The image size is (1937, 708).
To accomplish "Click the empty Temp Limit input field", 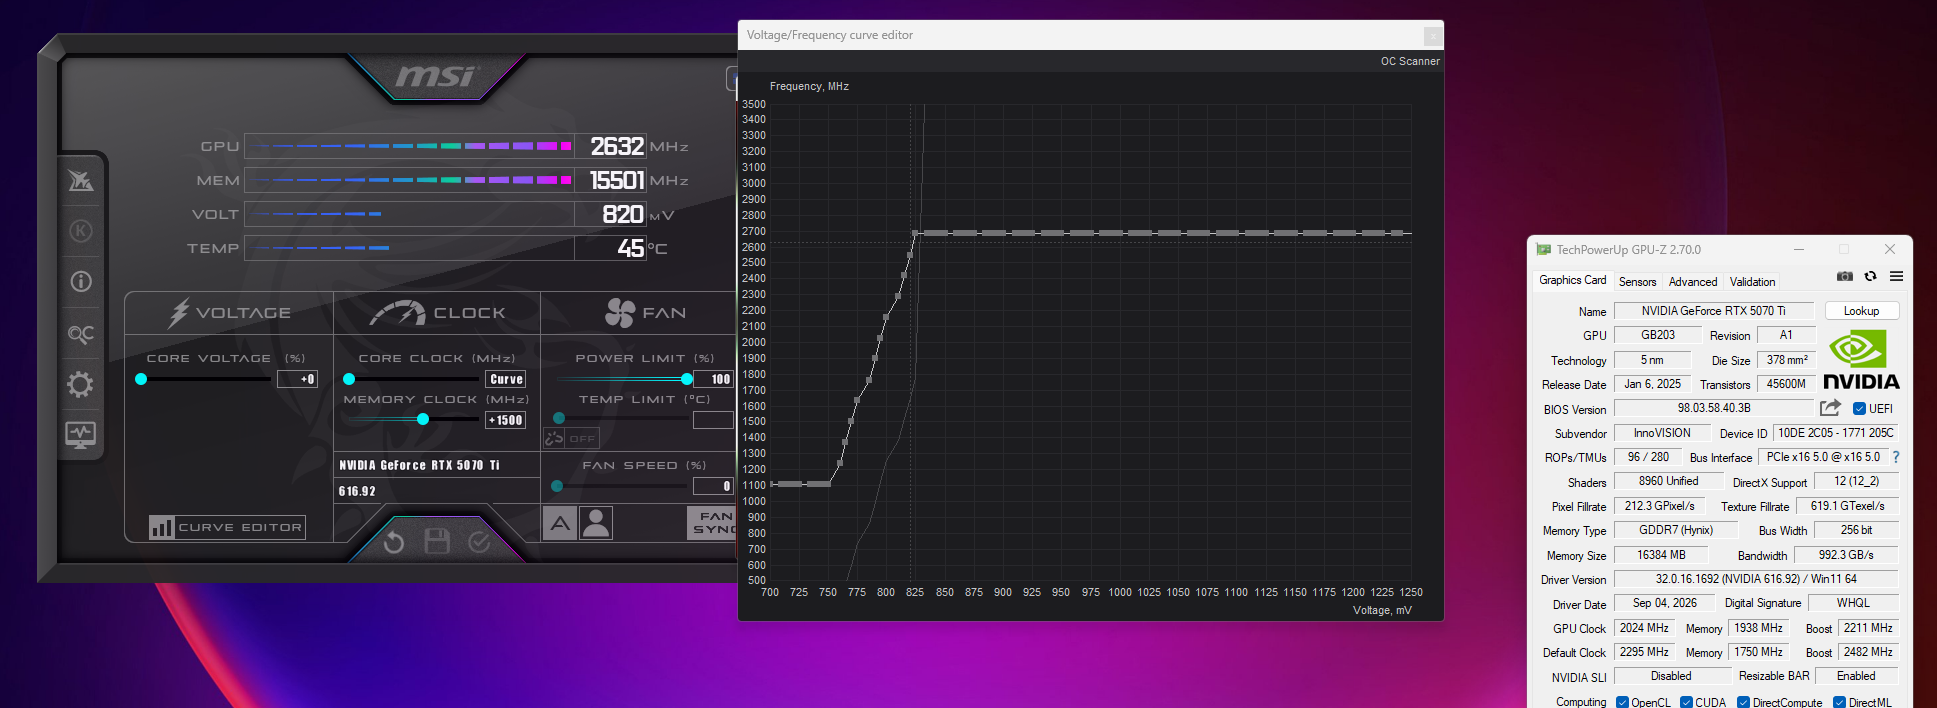I will 713,419.
